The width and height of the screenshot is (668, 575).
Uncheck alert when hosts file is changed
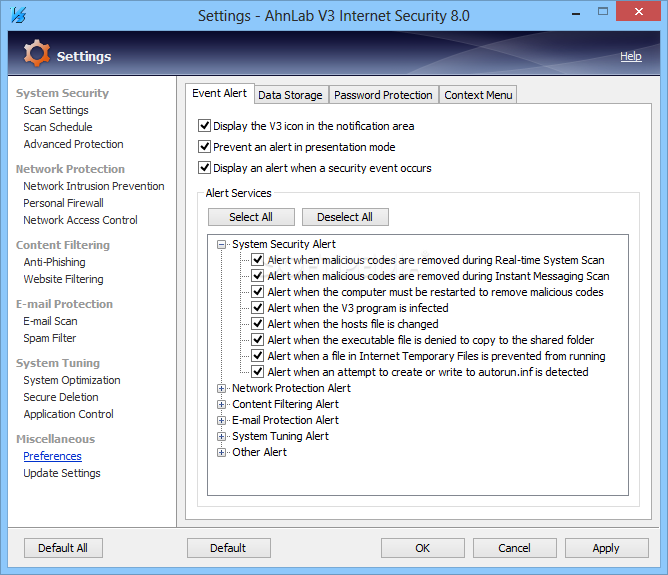point(257,323)
